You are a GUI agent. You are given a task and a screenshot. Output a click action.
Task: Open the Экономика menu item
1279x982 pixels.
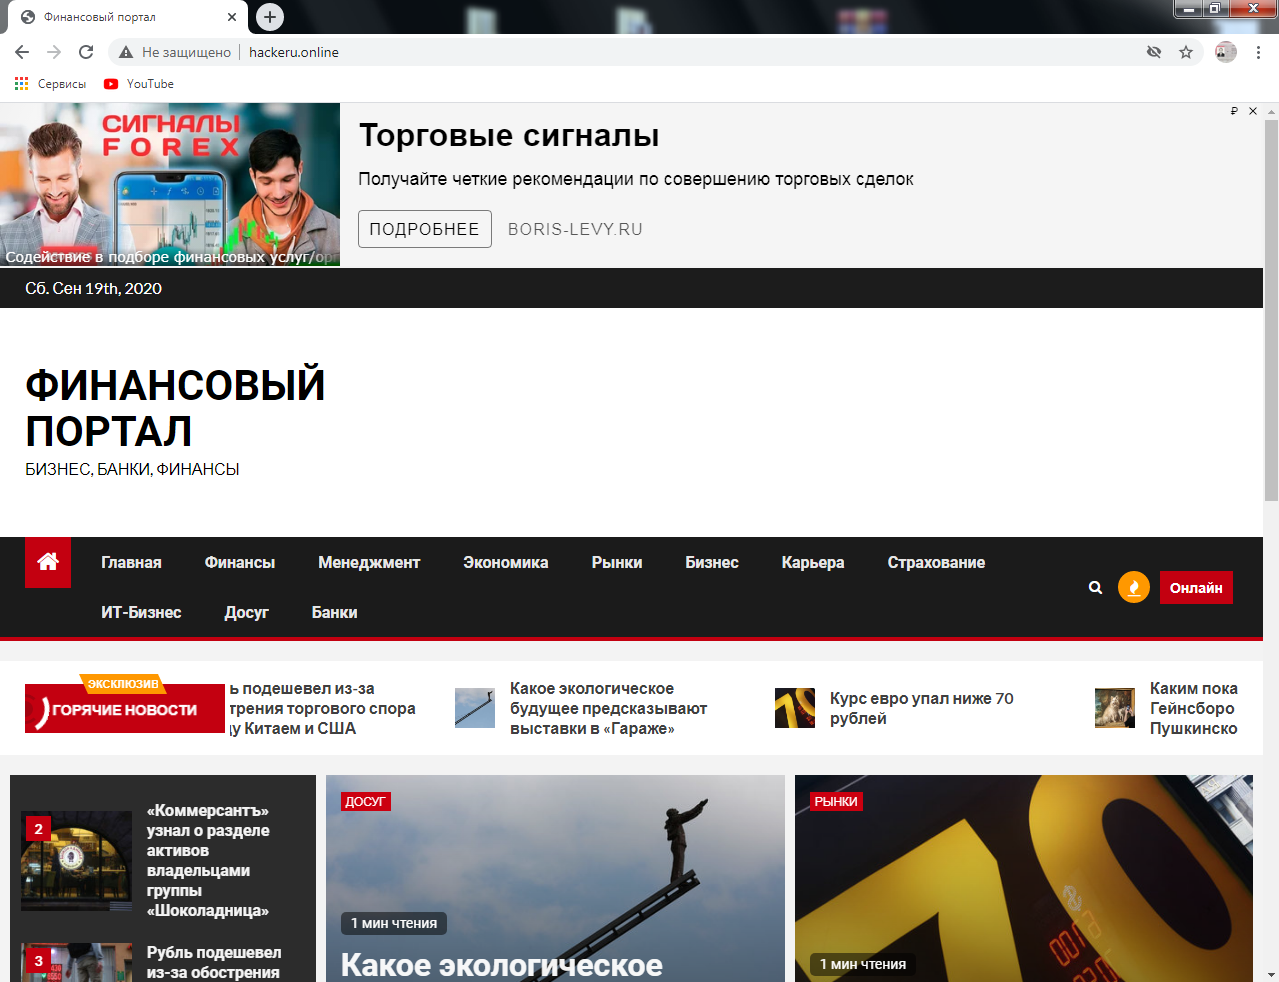coord(506,563)
